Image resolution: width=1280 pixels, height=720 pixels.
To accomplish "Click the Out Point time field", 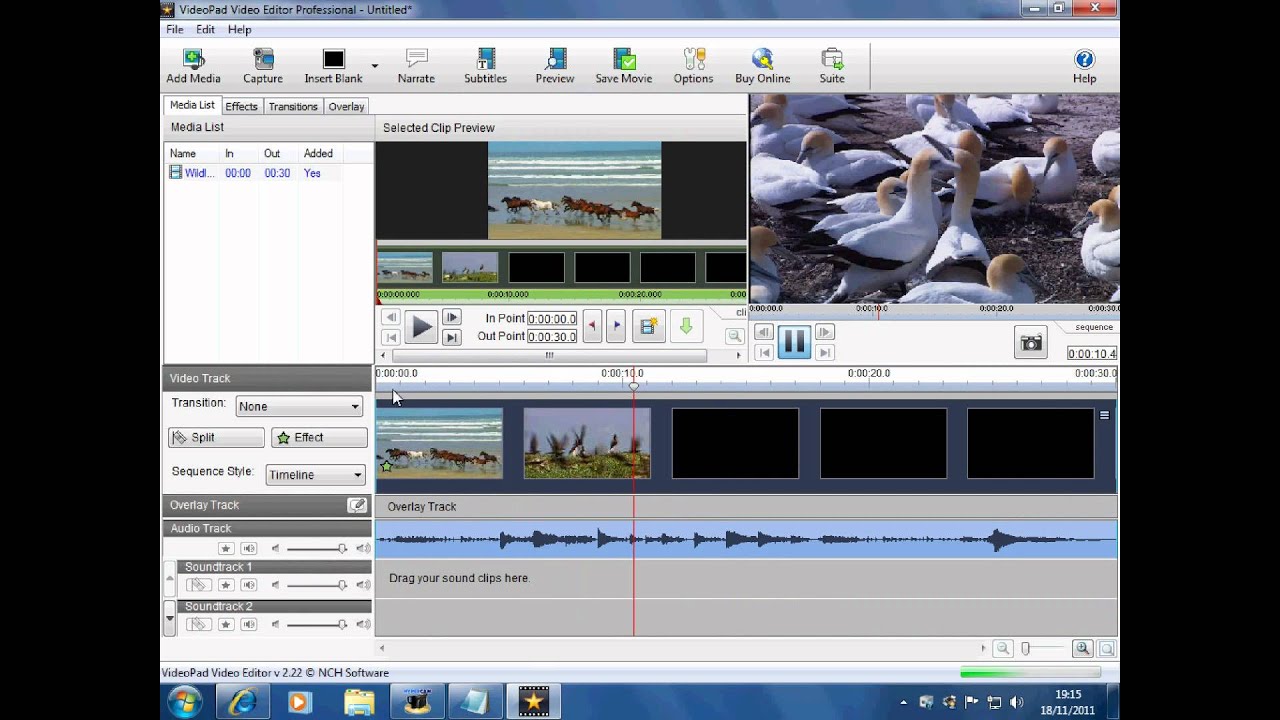I will coord(552,337).
